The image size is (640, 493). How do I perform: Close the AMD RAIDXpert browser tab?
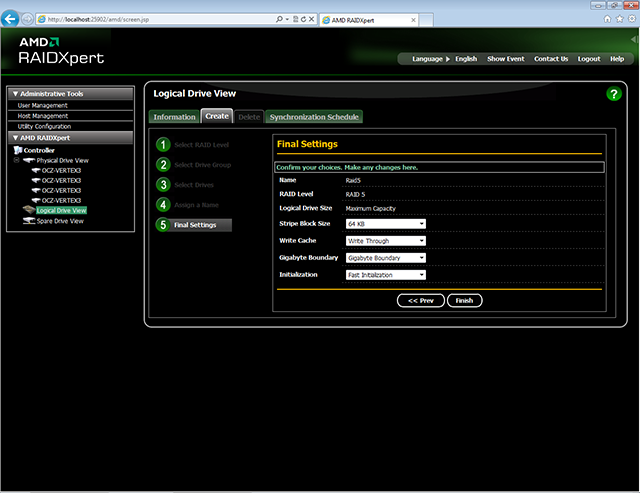413,20
